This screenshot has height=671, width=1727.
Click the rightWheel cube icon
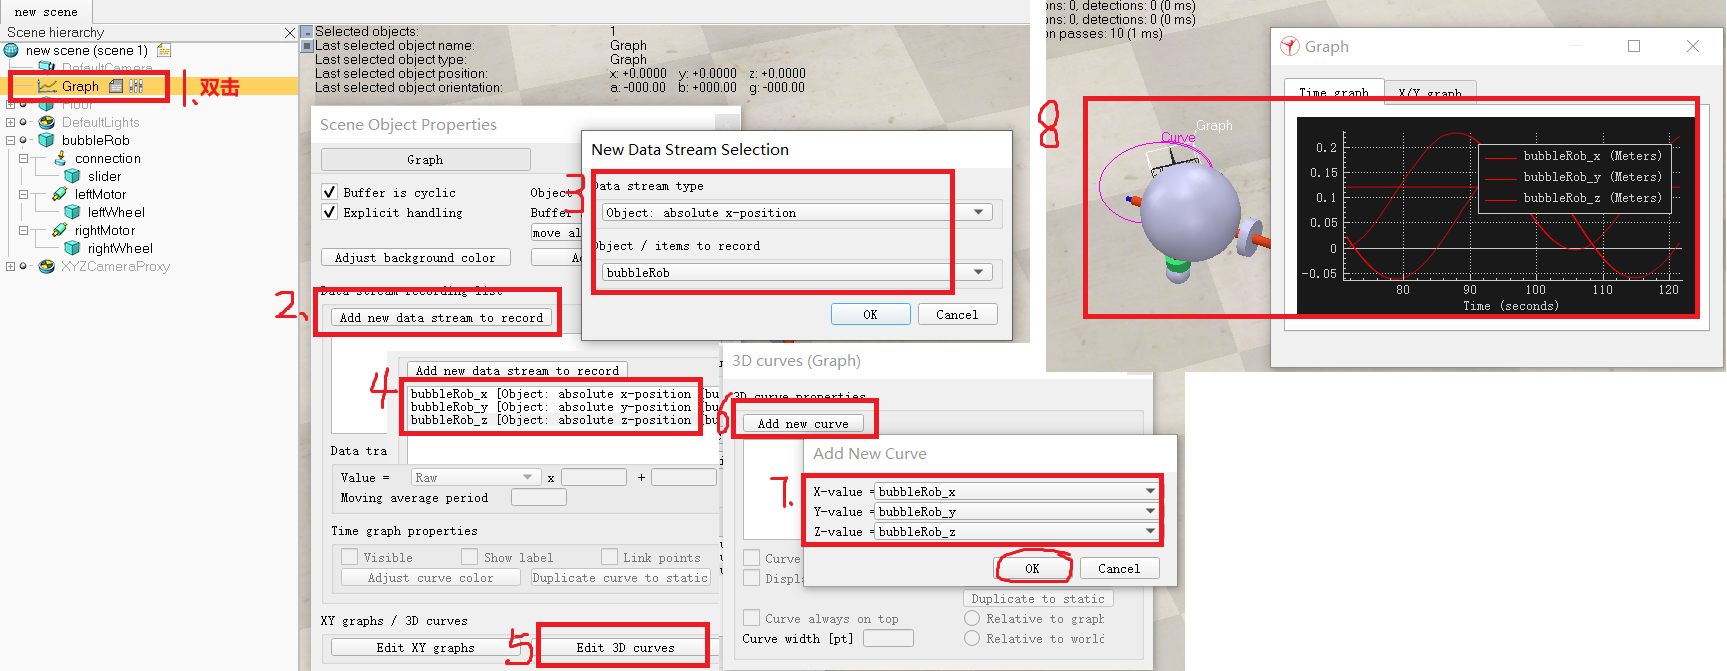pyautogui.click(x=72, y=248)
